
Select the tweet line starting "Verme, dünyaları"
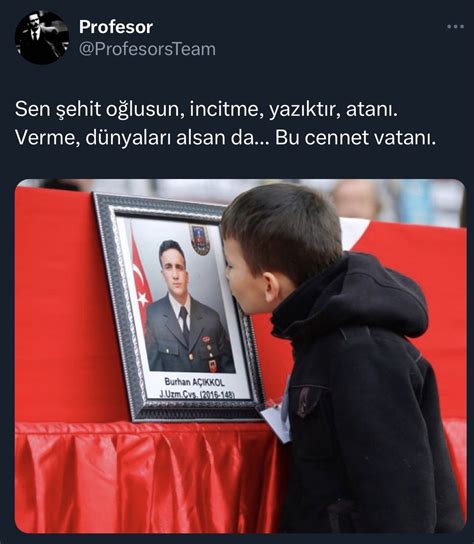[x=225, y=138]
